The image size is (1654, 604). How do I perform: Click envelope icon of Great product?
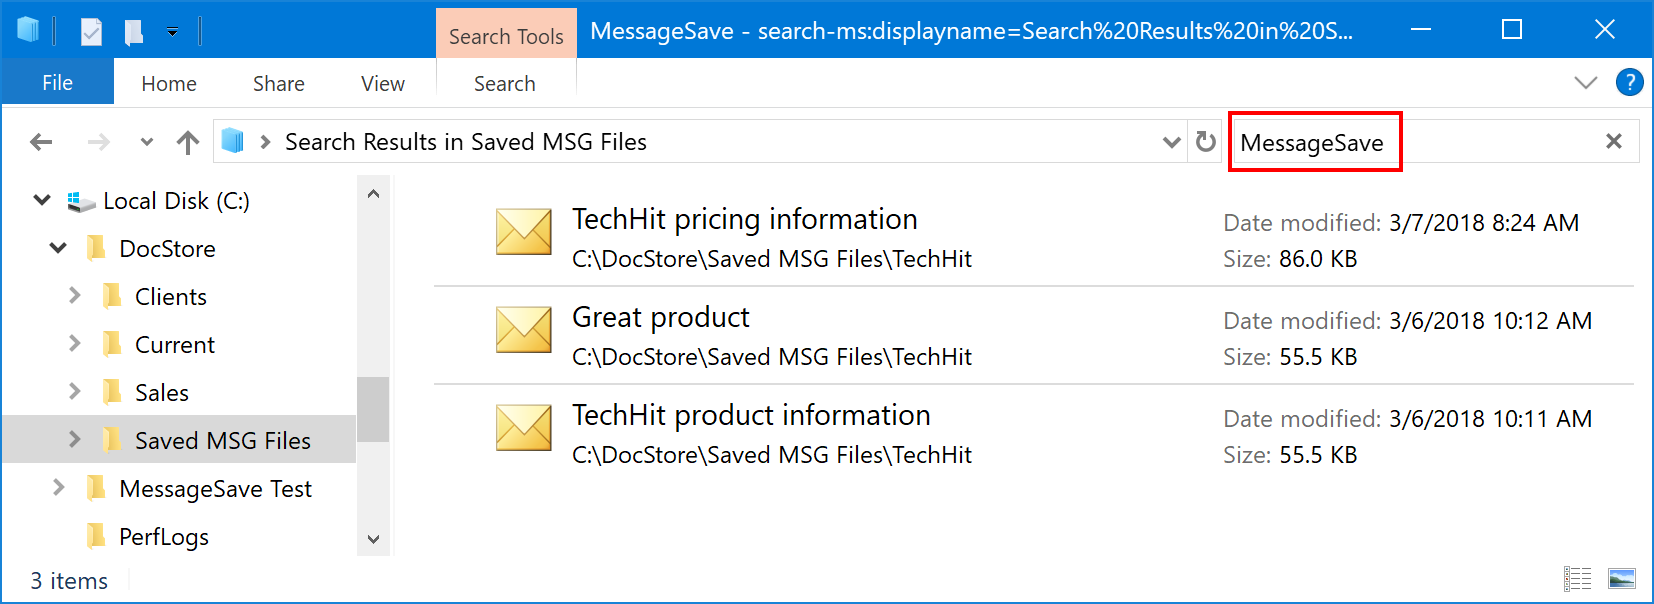point(524,330)
